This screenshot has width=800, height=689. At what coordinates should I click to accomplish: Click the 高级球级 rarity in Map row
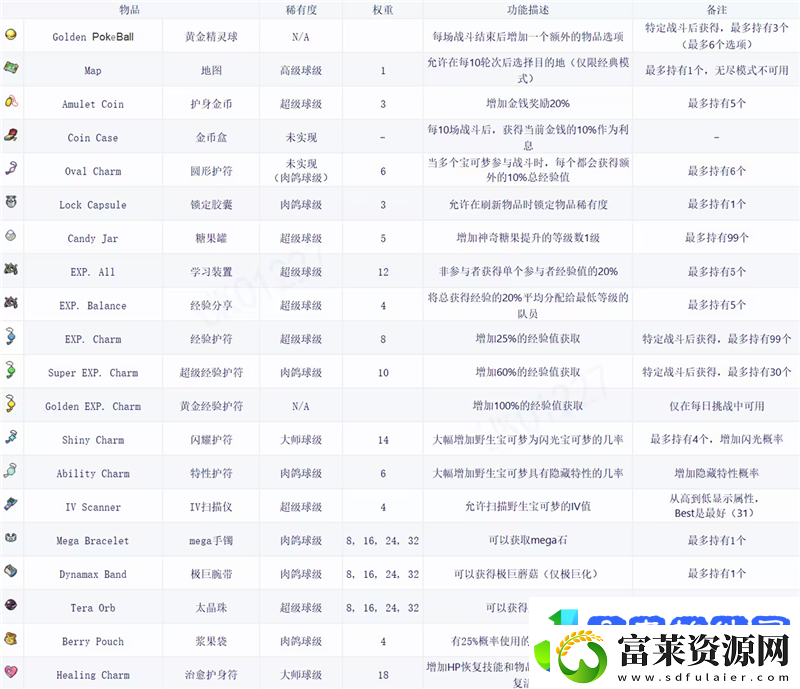301,70
